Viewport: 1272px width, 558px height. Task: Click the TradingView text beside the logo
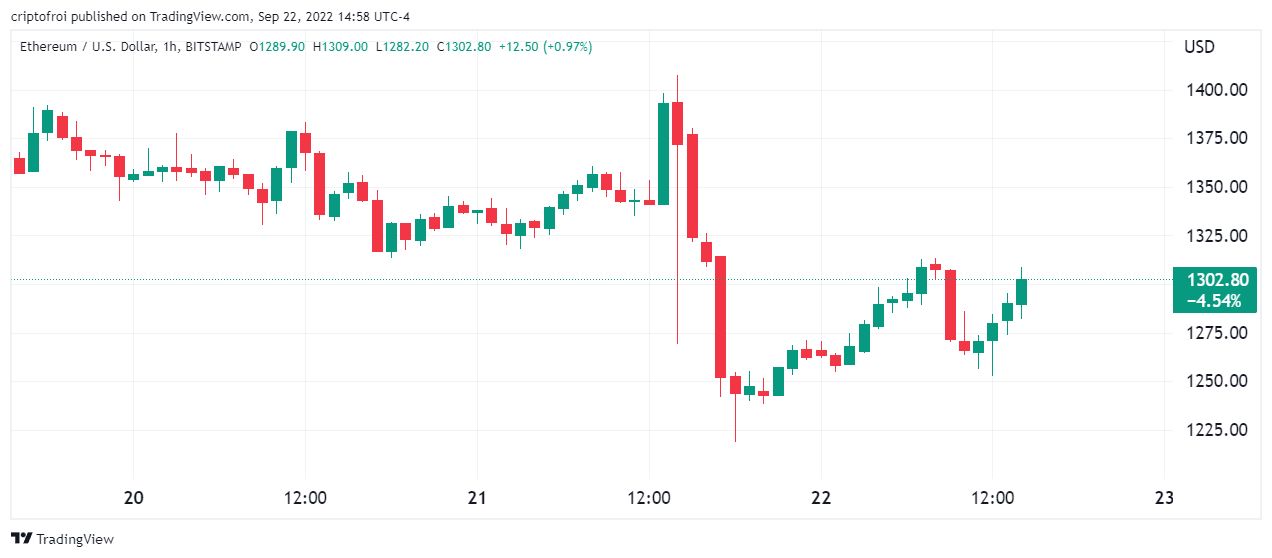(x=75, y=539)
